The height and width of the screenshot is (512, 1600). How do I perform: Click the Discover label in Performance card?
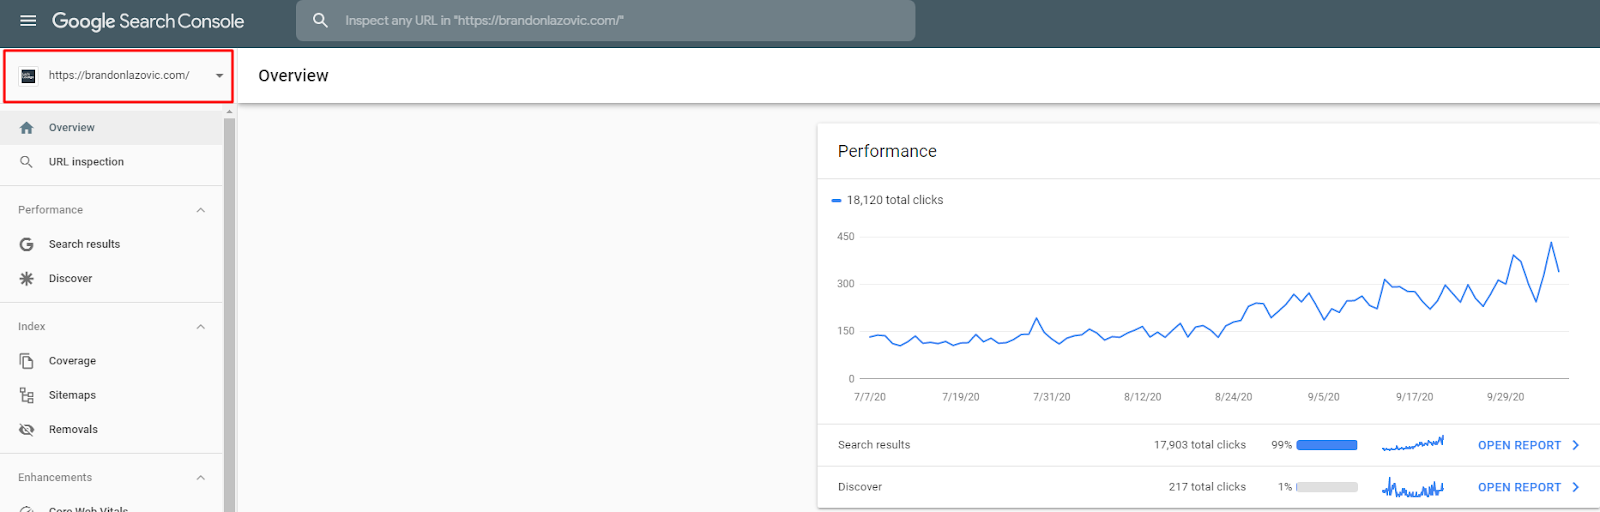(x=860, y=487)
